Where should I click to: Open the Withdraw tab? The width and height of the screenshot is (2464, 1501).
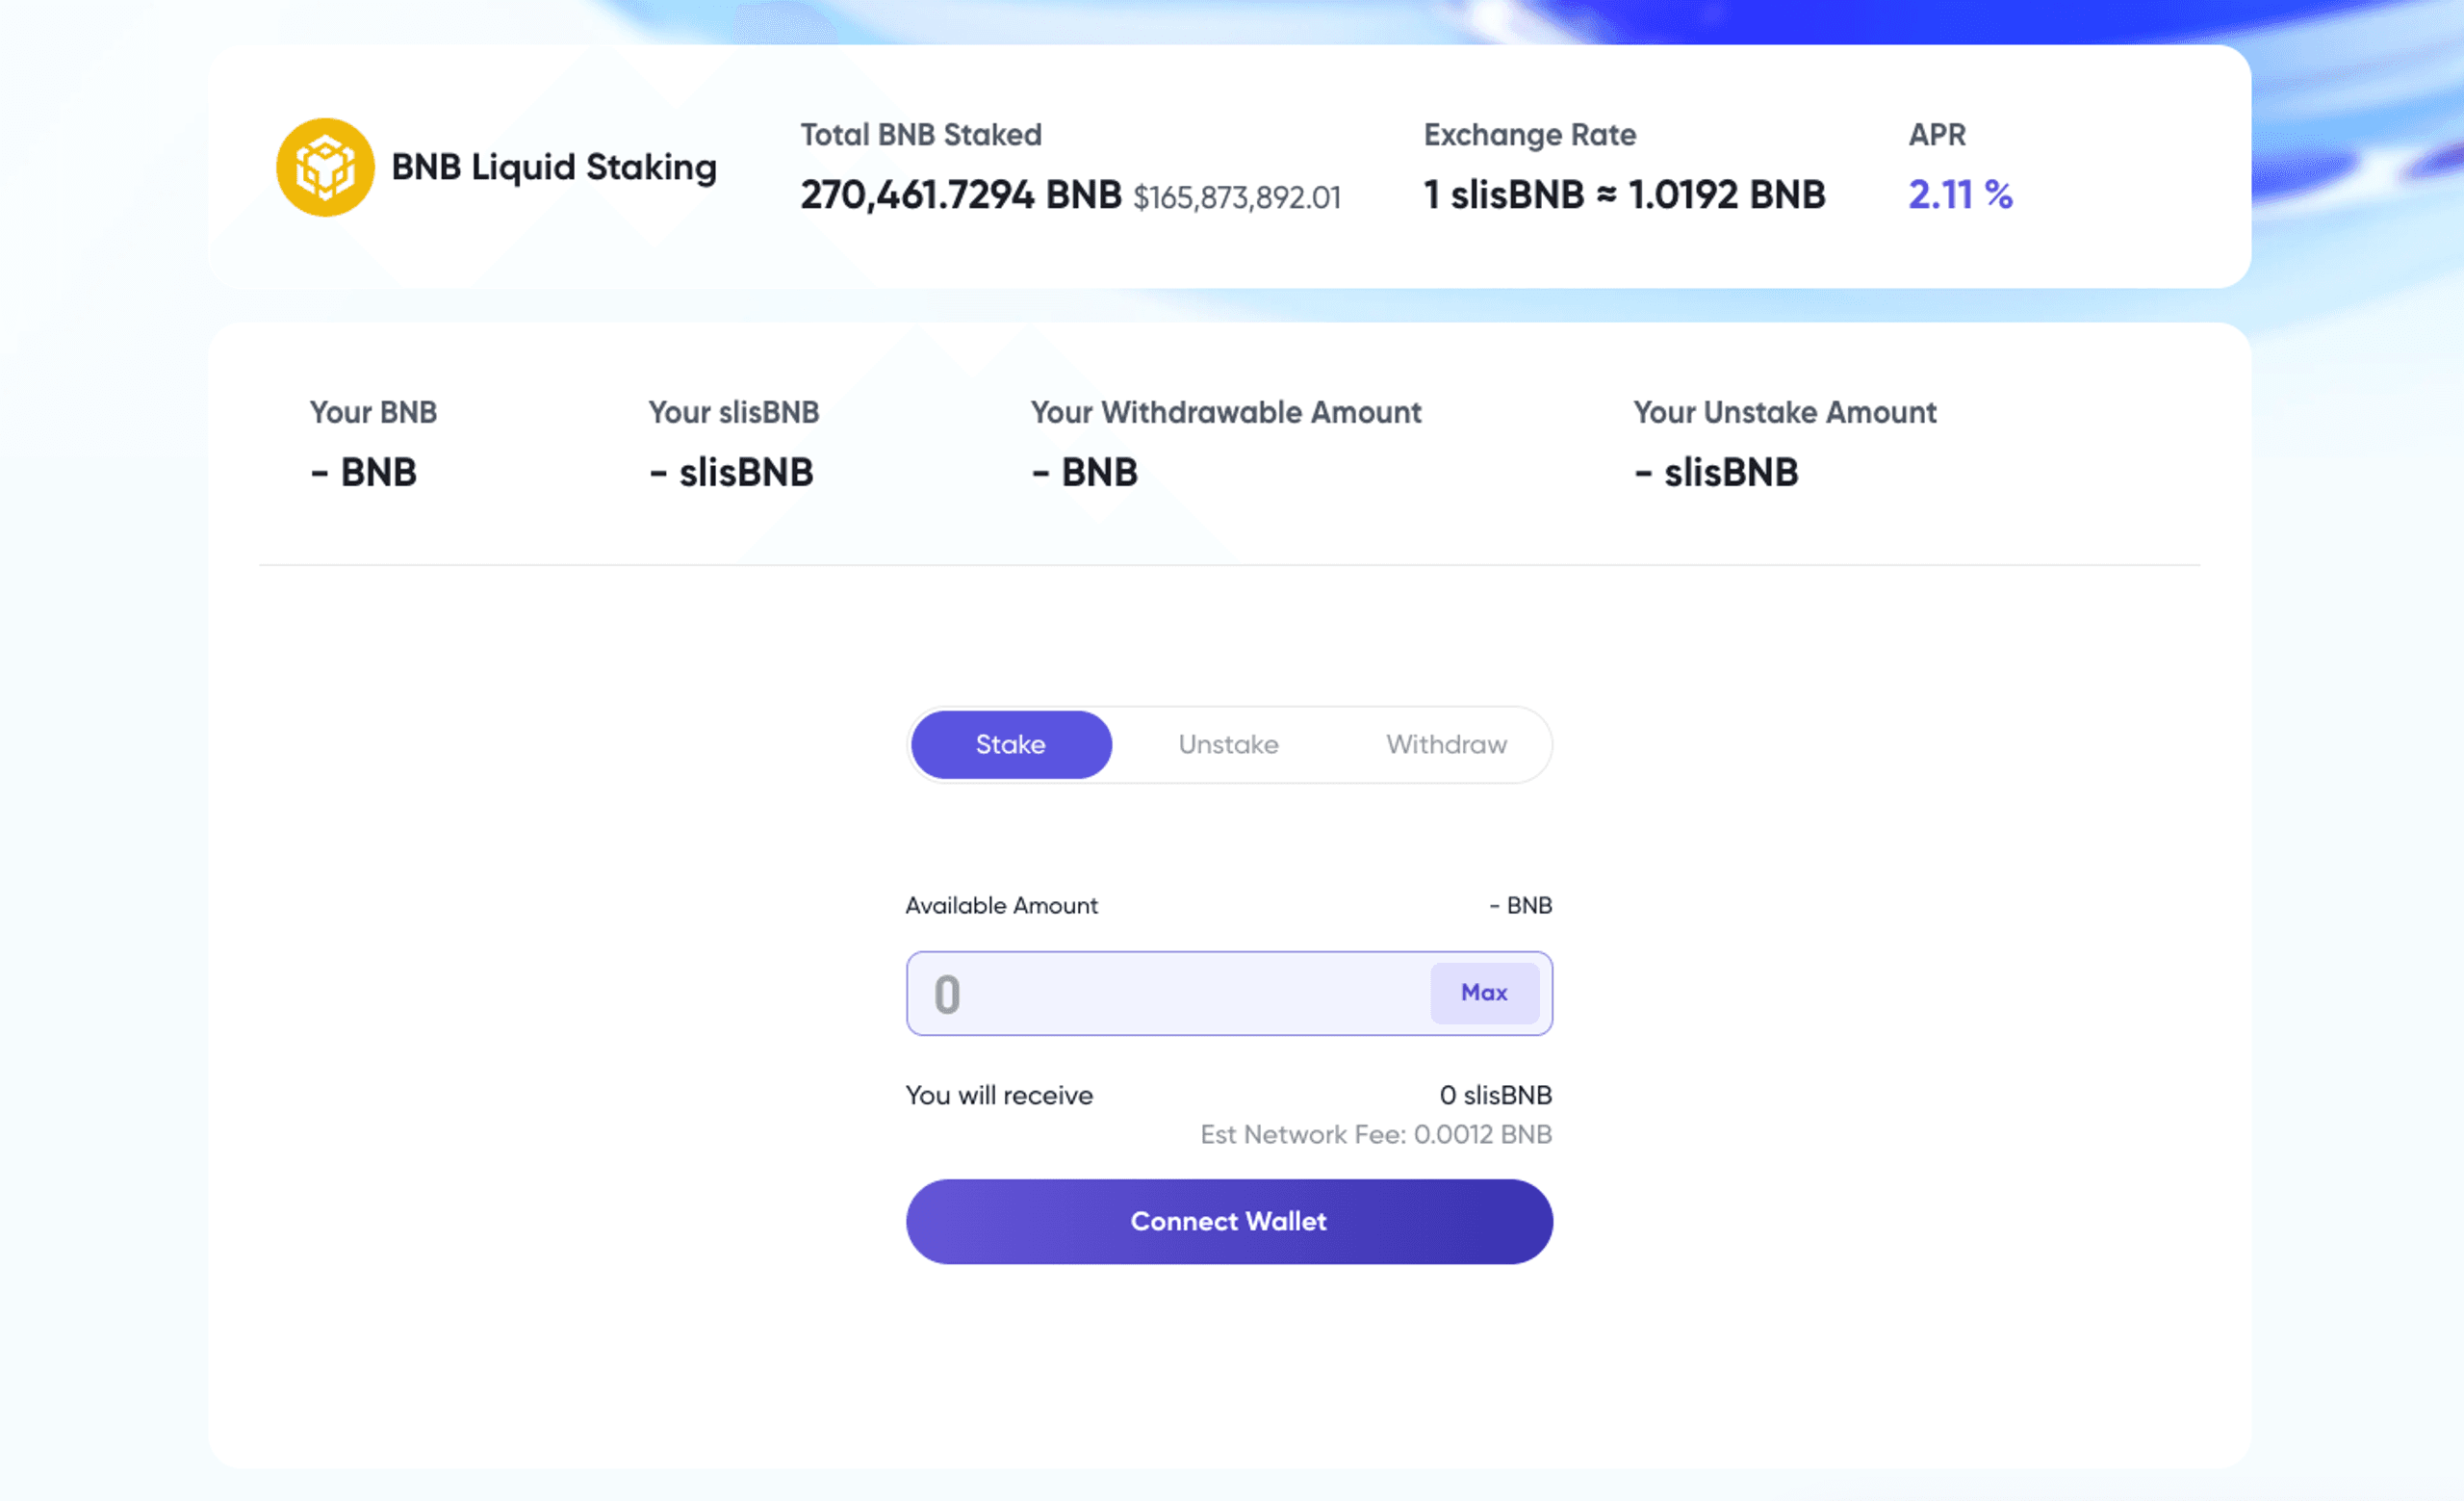pos(1446,744)
